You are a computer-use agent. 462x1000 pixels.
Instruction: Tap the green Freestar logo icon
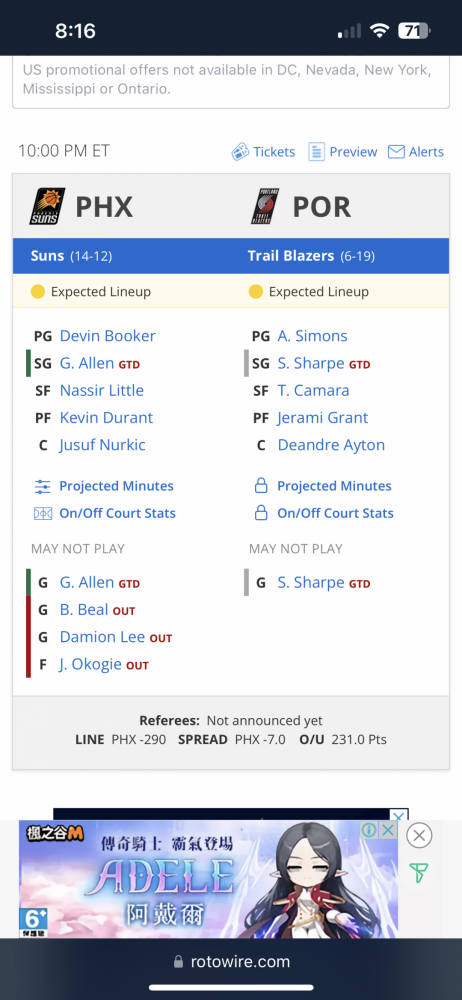point(419,872)
